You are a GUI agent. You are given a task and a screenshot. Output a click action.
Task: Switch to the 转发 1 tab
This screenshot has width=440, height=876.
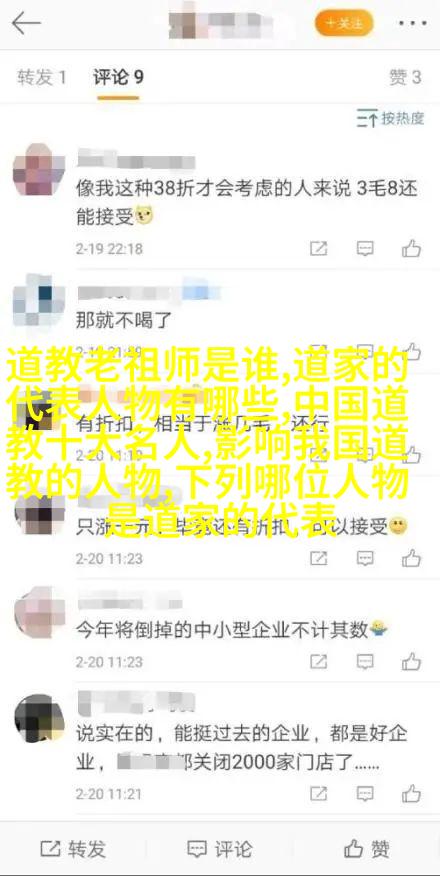42,77
